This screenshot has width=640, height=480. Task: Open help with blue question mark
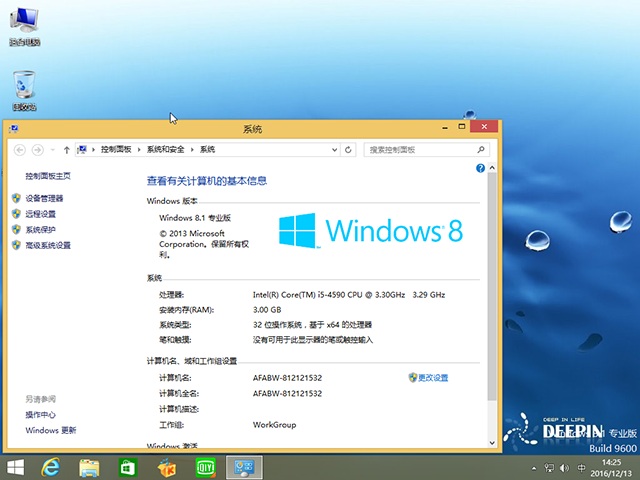point(480,168)
